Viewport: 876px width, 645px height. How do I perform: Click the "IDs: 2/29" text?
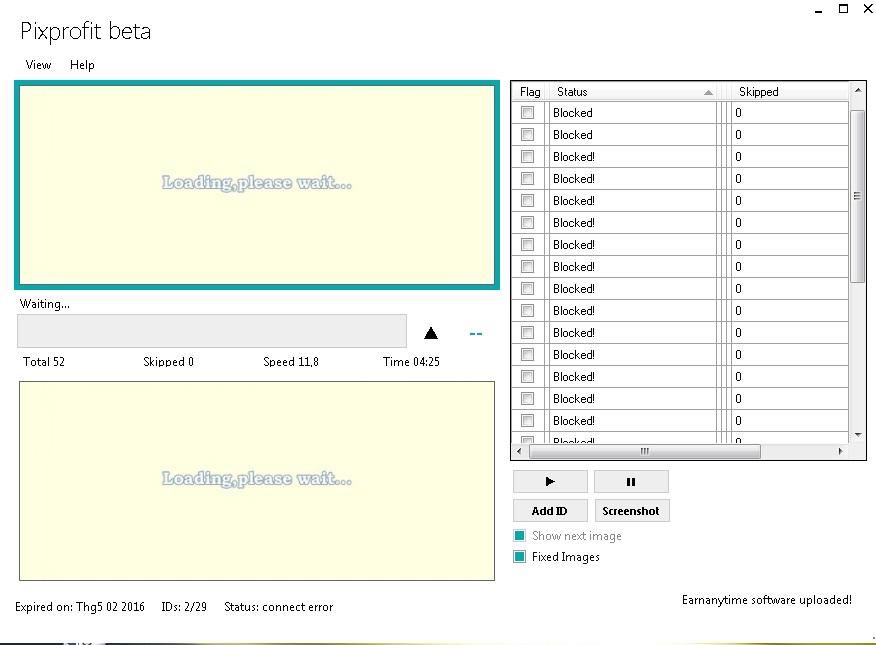[184, 607]
